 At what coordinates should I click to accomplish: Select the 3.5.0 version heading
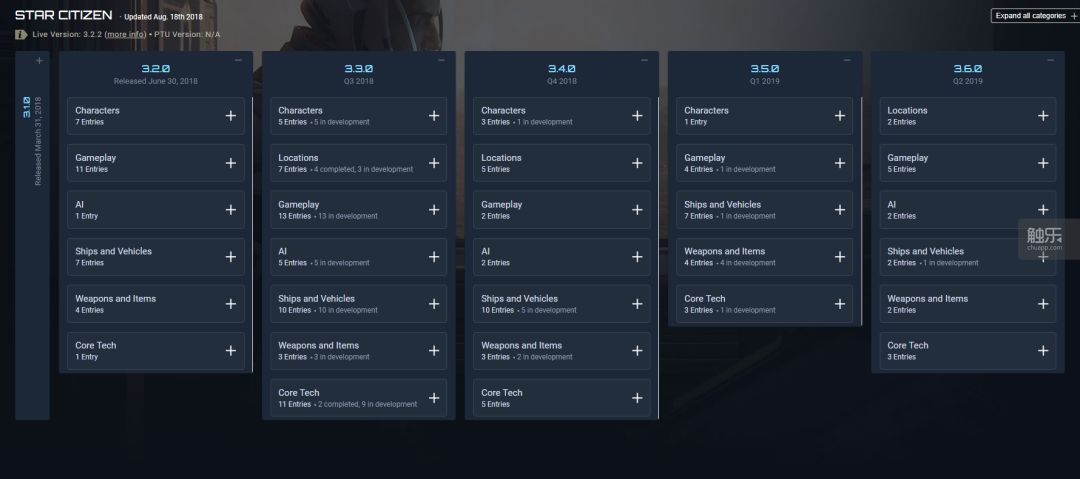click(x=765, y=68)
